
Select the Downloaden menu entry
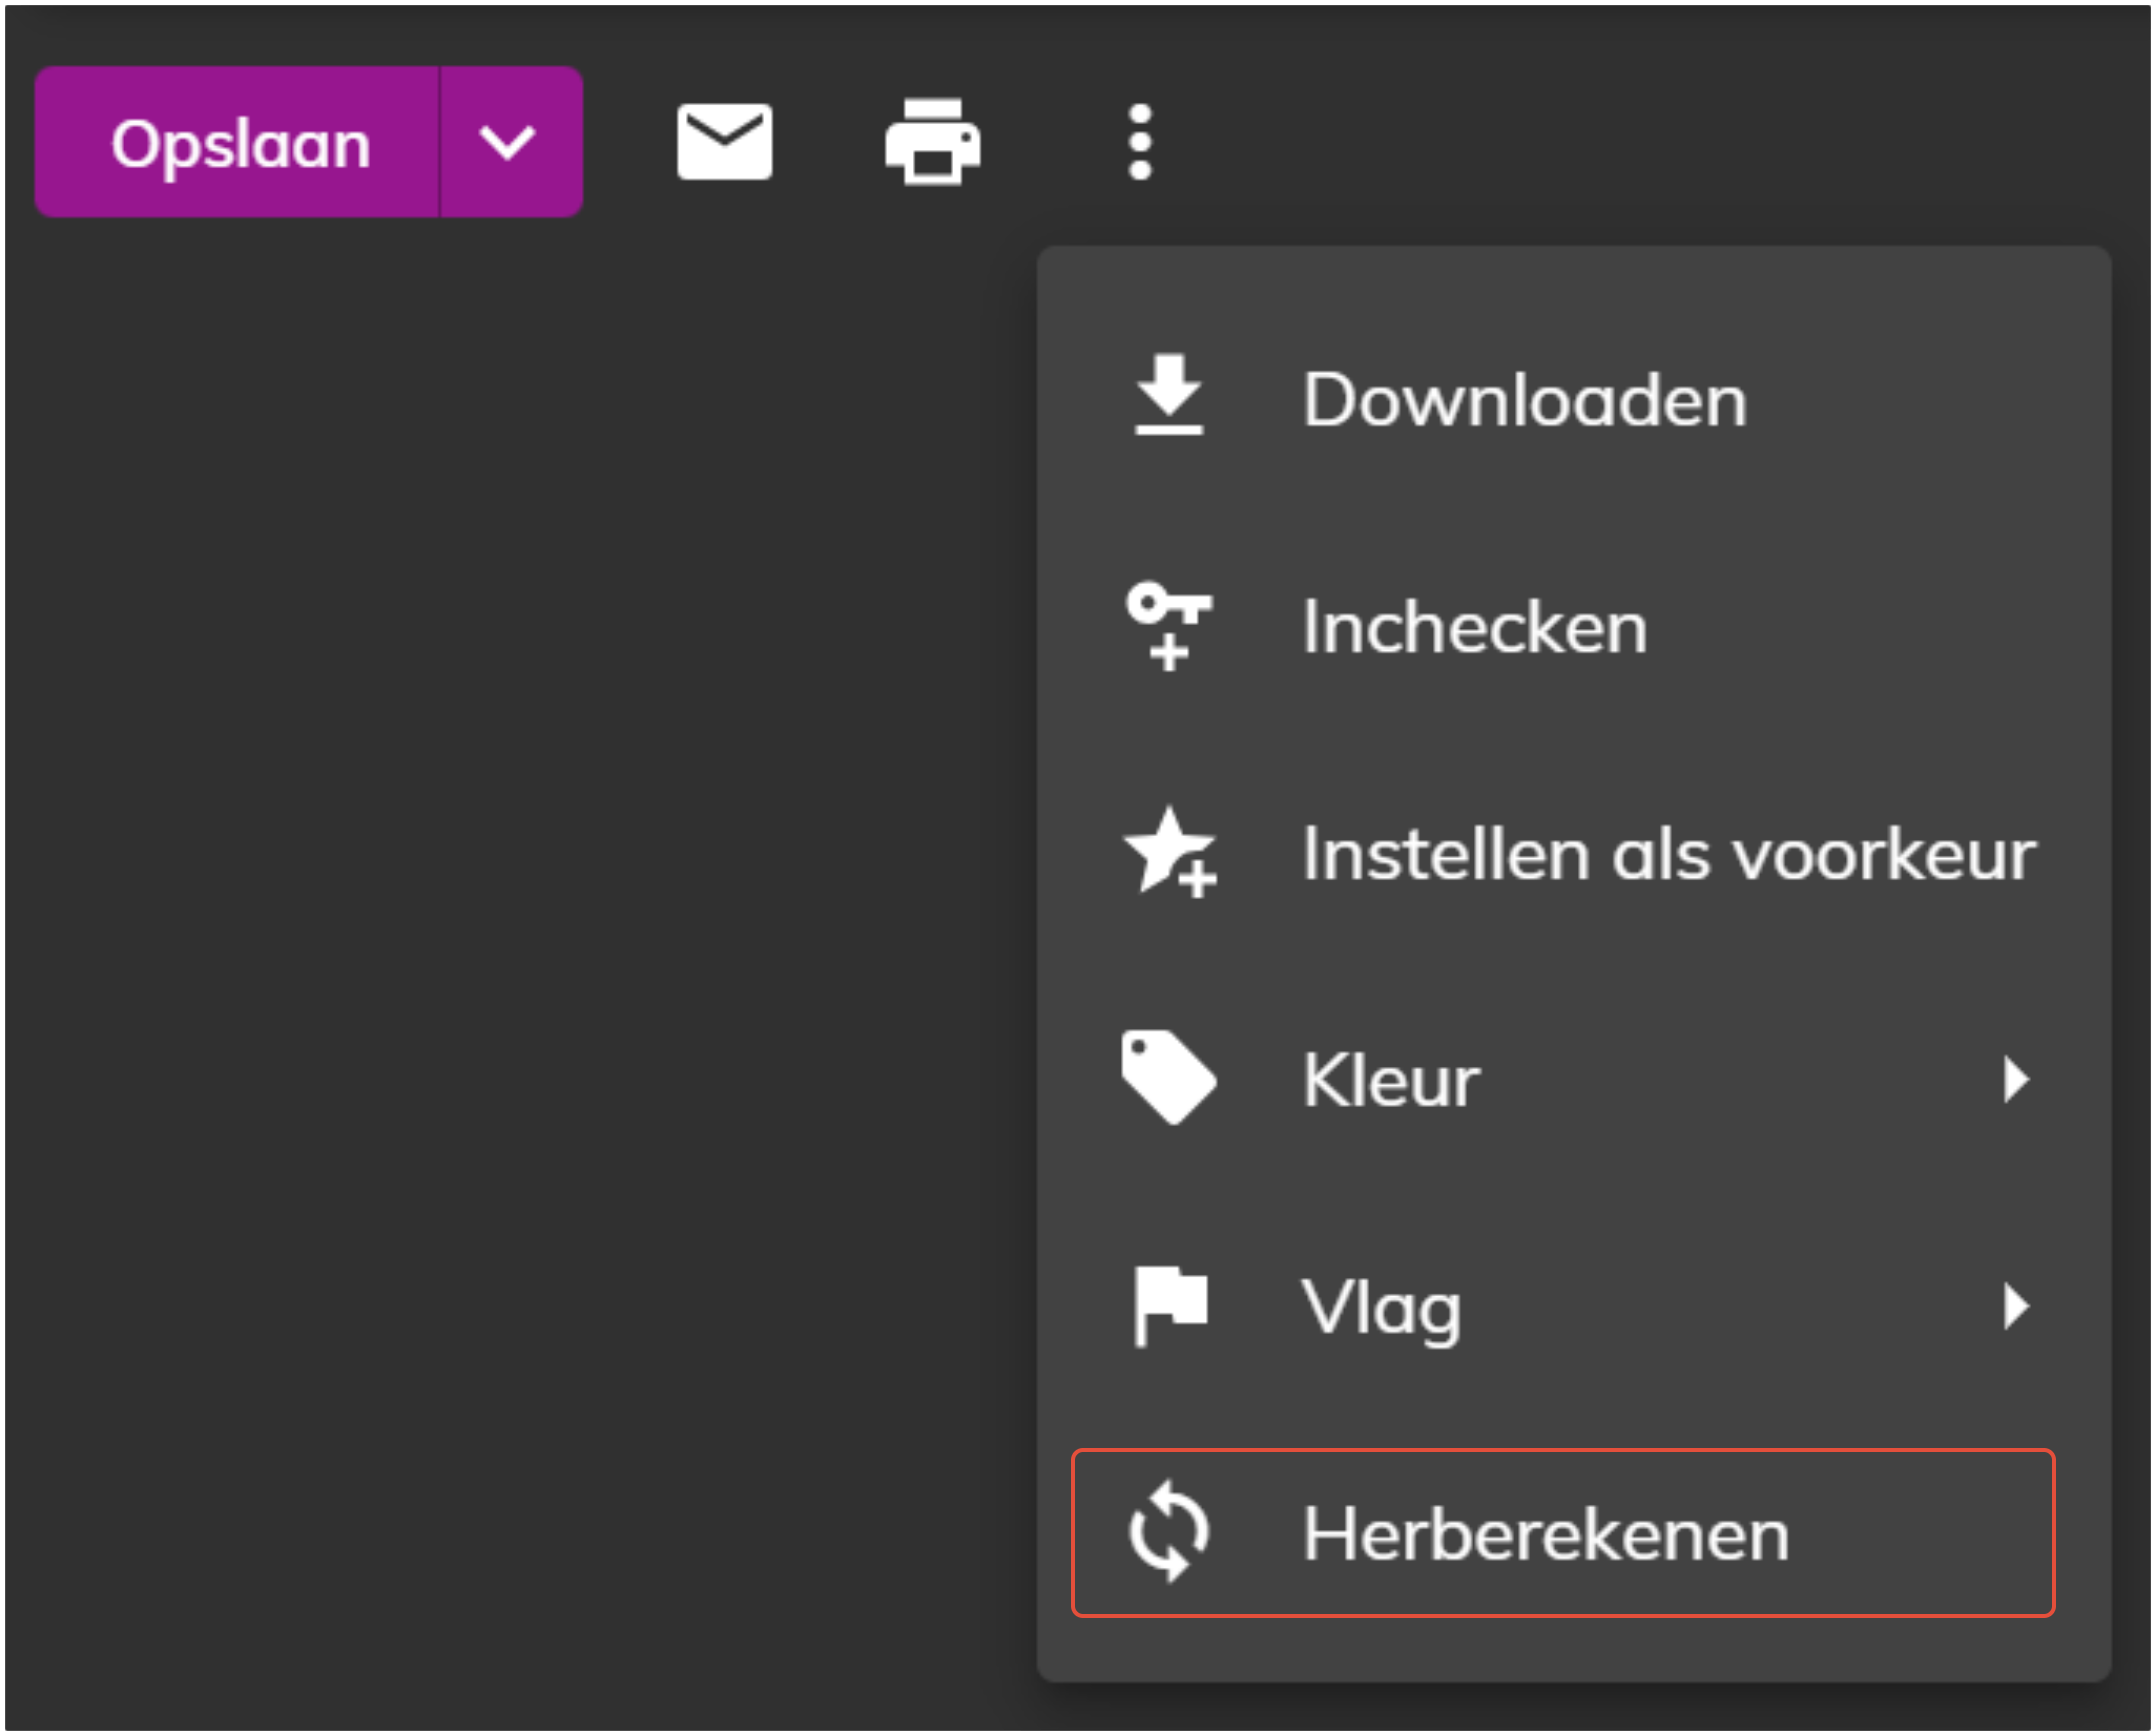pyautogui.click(x=1524, y=400)
